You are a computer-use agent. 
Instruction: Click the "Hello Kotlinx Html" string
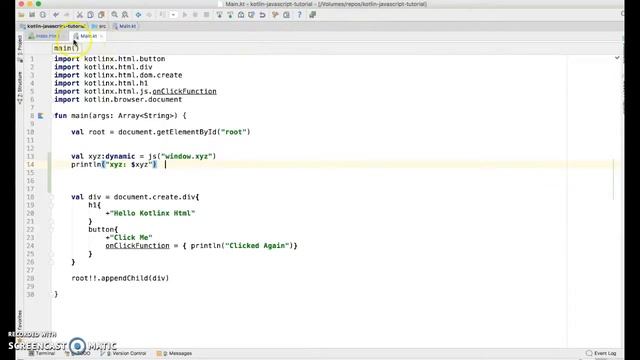(x=152, y=213)
